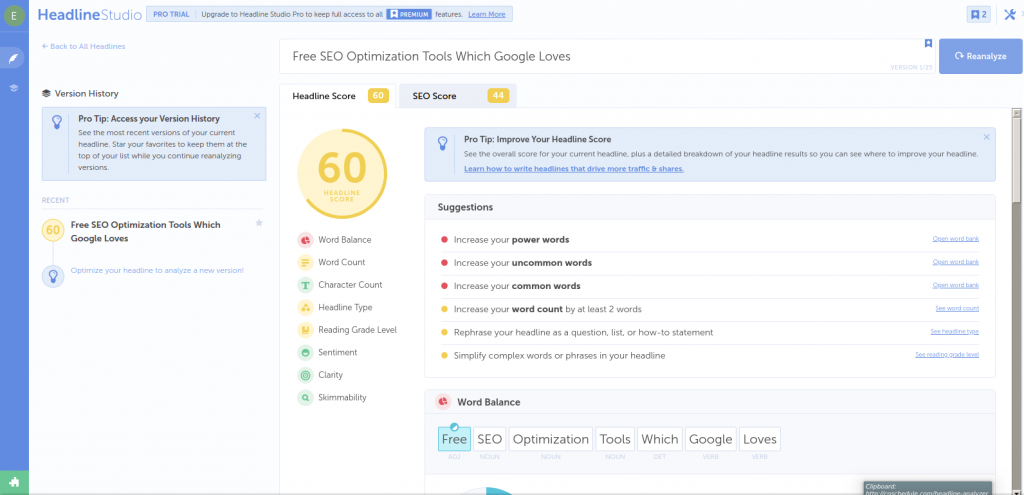Click the Skimmability icon

point(305,397)
